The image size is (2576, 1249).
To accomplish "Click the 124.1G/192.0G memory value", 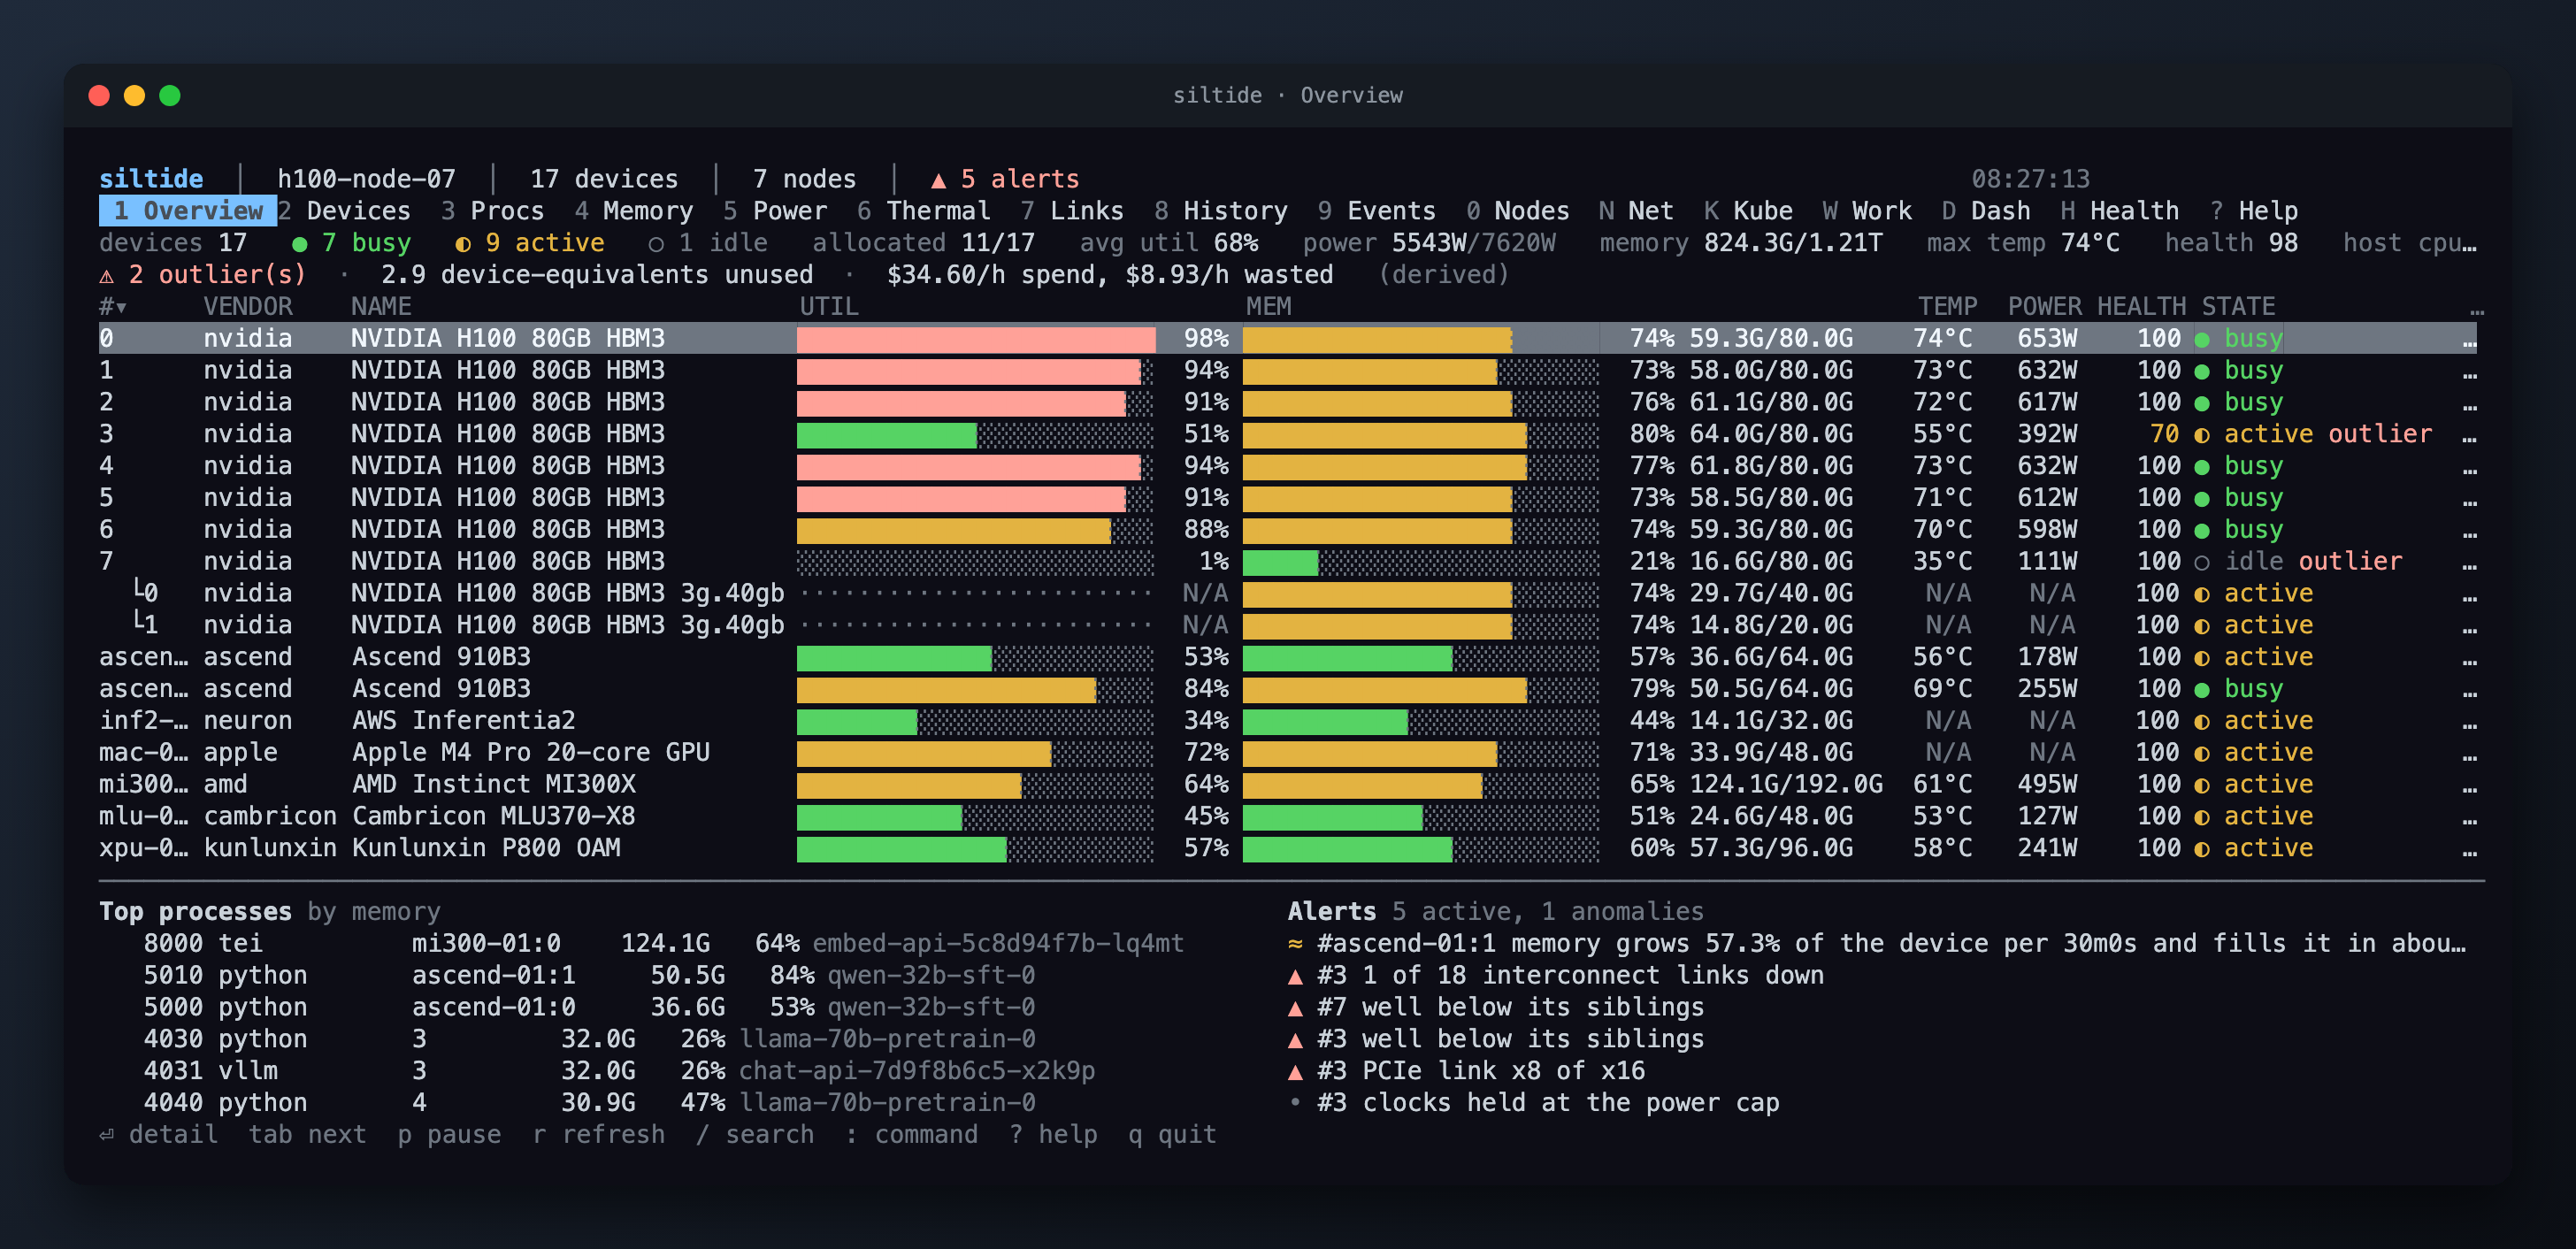I will point(1786,785).
